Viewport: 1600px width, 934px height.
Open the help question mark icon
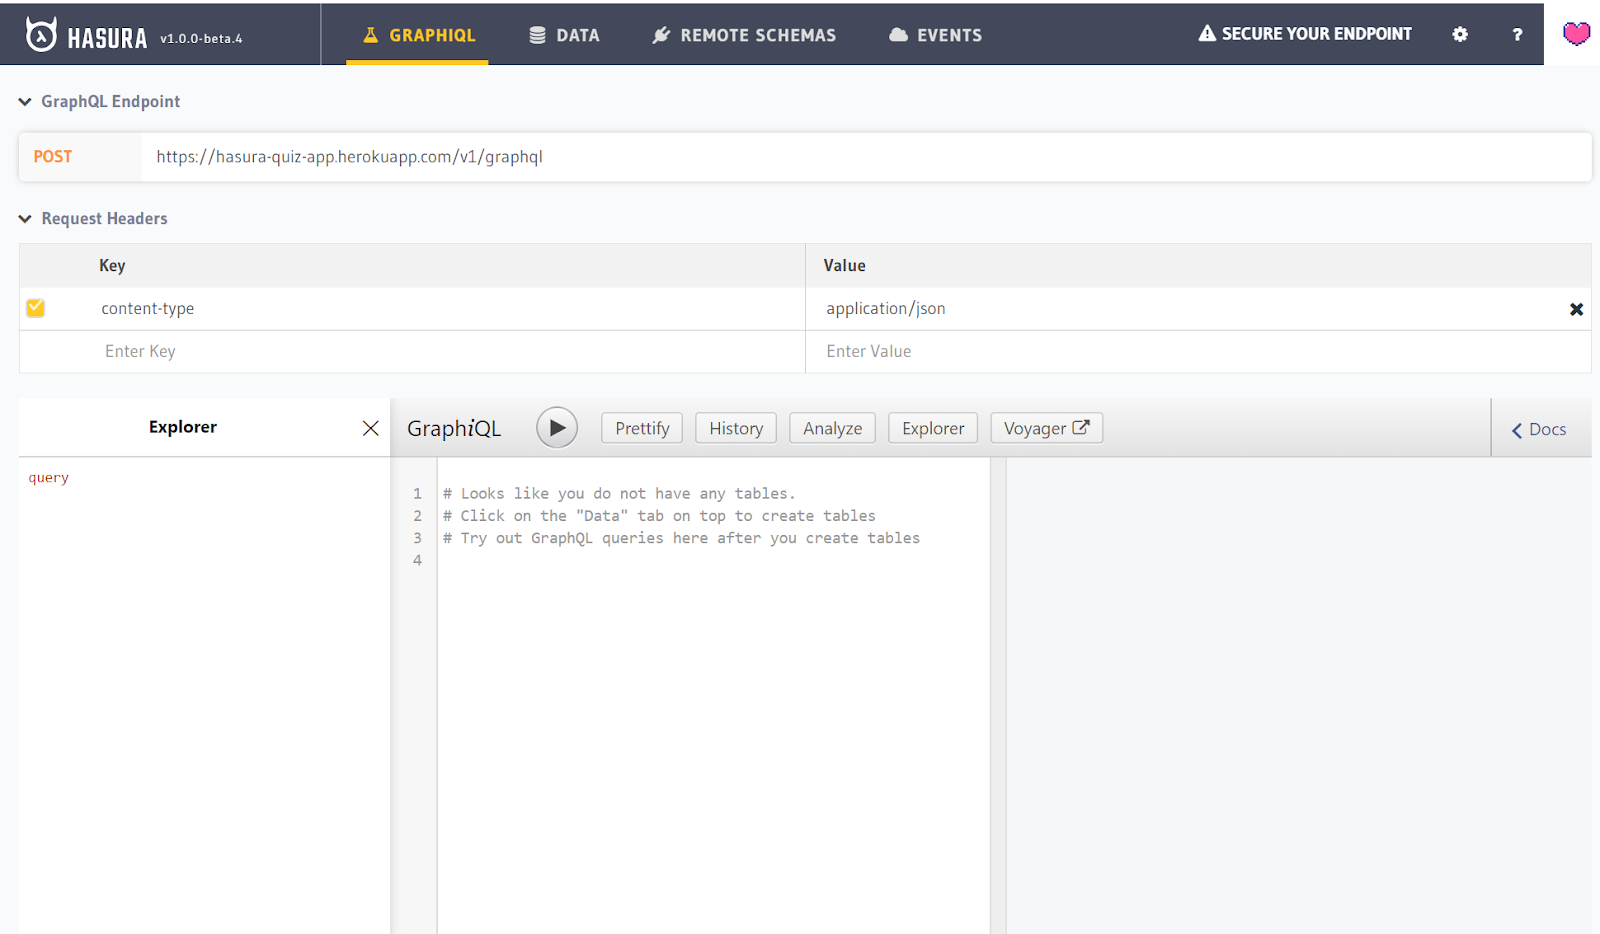tap(1517, 34)
